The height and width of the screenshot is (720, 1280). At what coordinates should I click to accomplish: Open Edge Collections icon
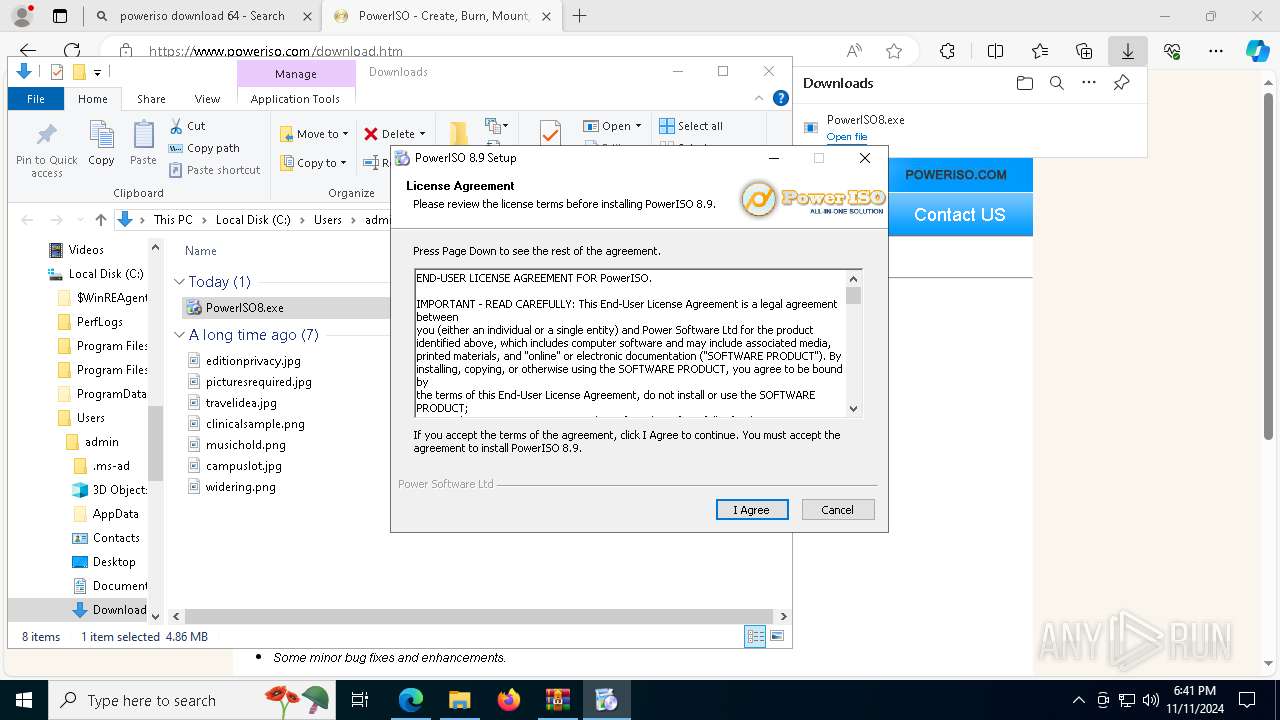[x=1084, y=51]
